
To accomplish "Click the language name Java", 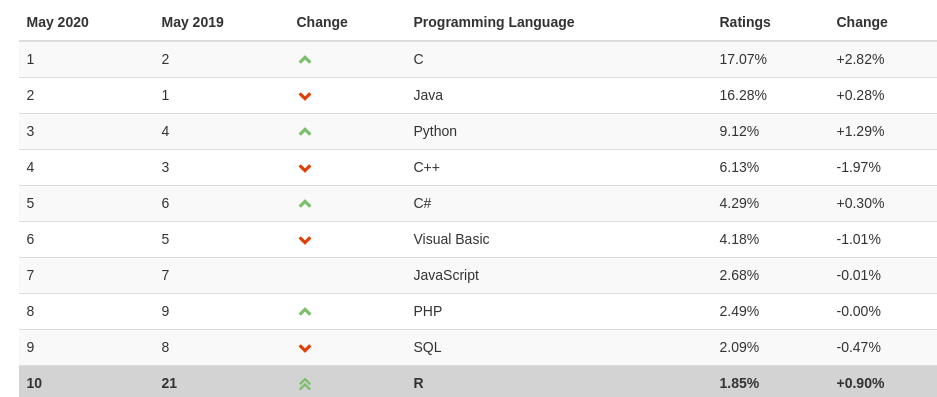I will click(x=428, y=95).
